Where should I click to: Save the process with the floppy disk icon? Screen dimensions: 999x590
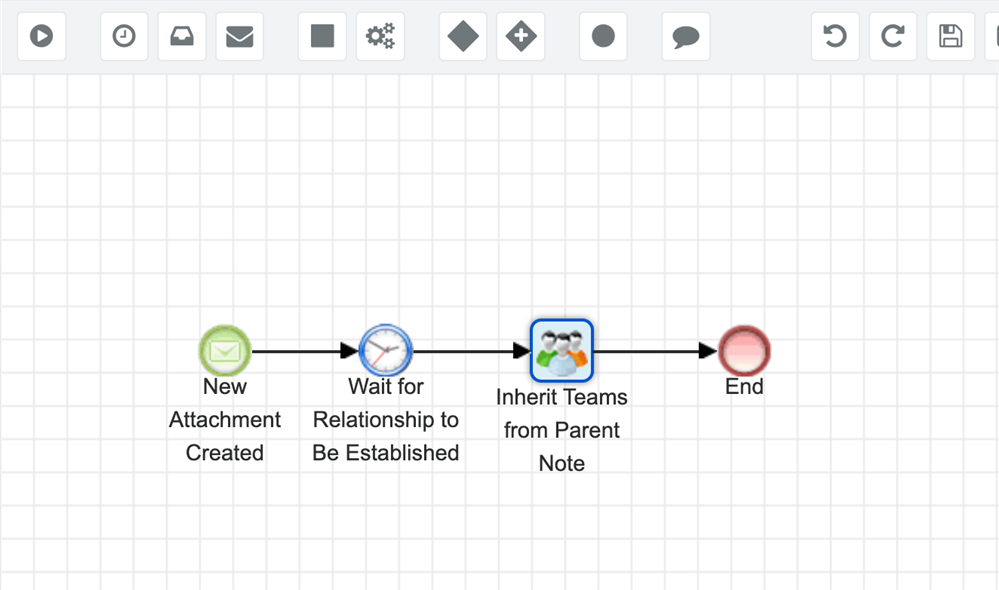pyautogui.click(x=950, y=37)
